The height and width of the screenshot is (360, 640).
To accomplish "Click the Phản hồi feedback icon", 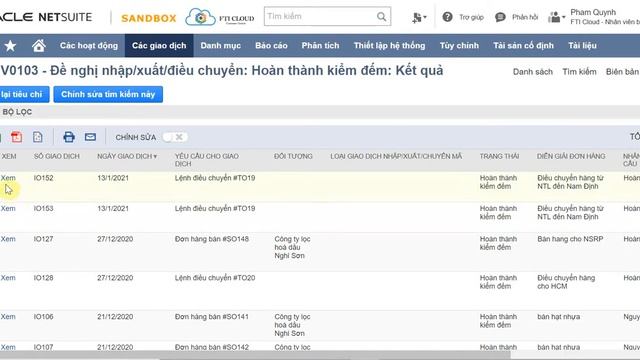I will pos(500,17).
